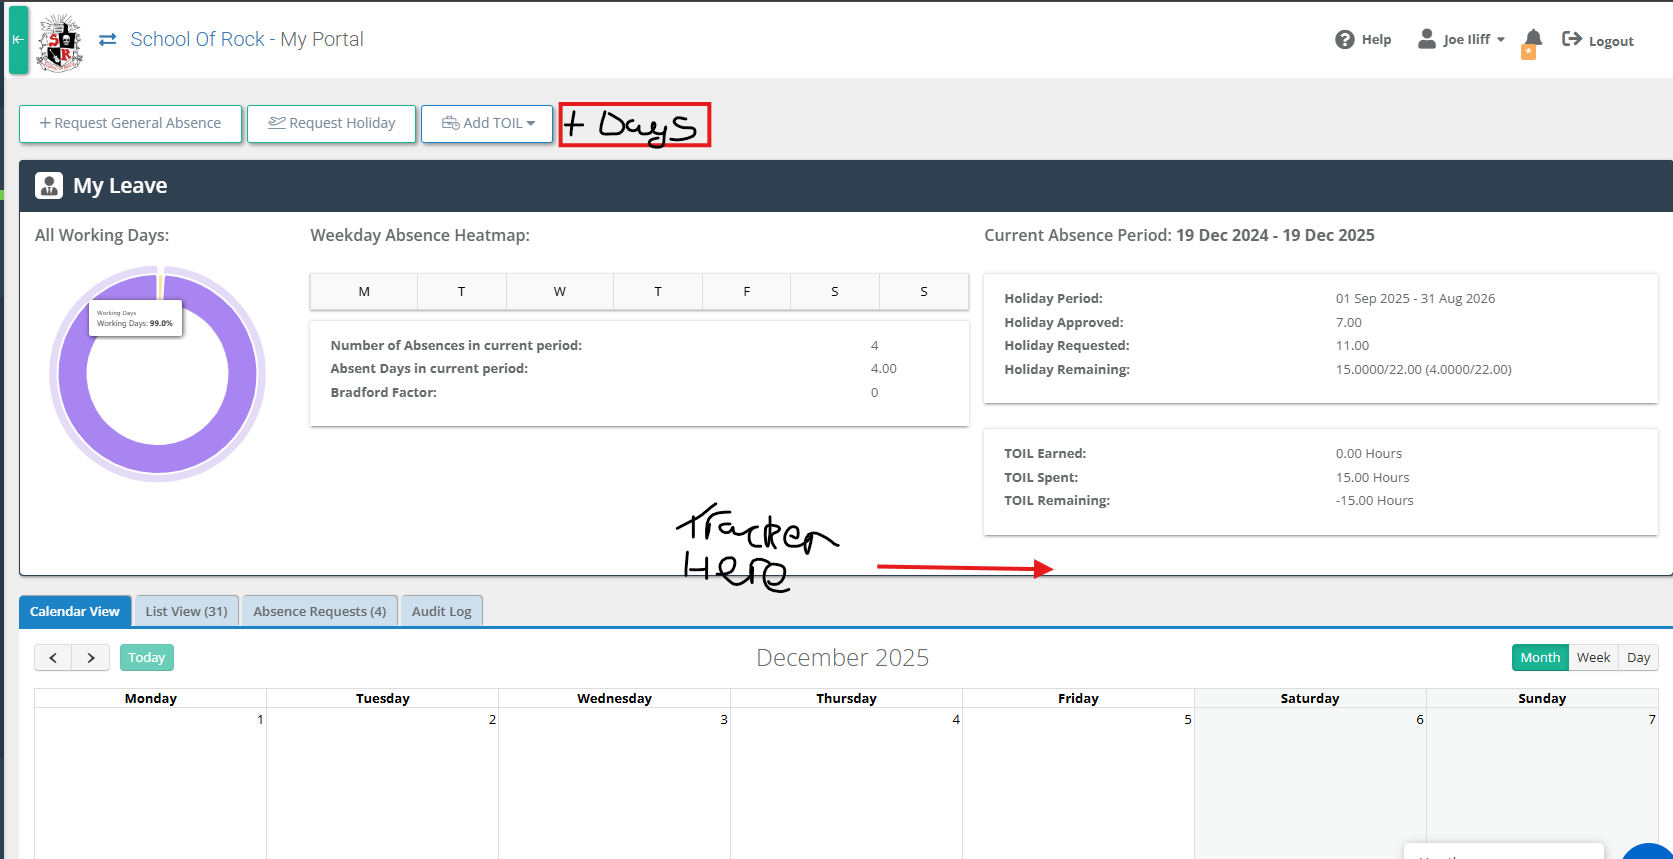1673x859 pixels.
Task: Click the School Of Rock crest logo
Action: (x=60, y=42)
